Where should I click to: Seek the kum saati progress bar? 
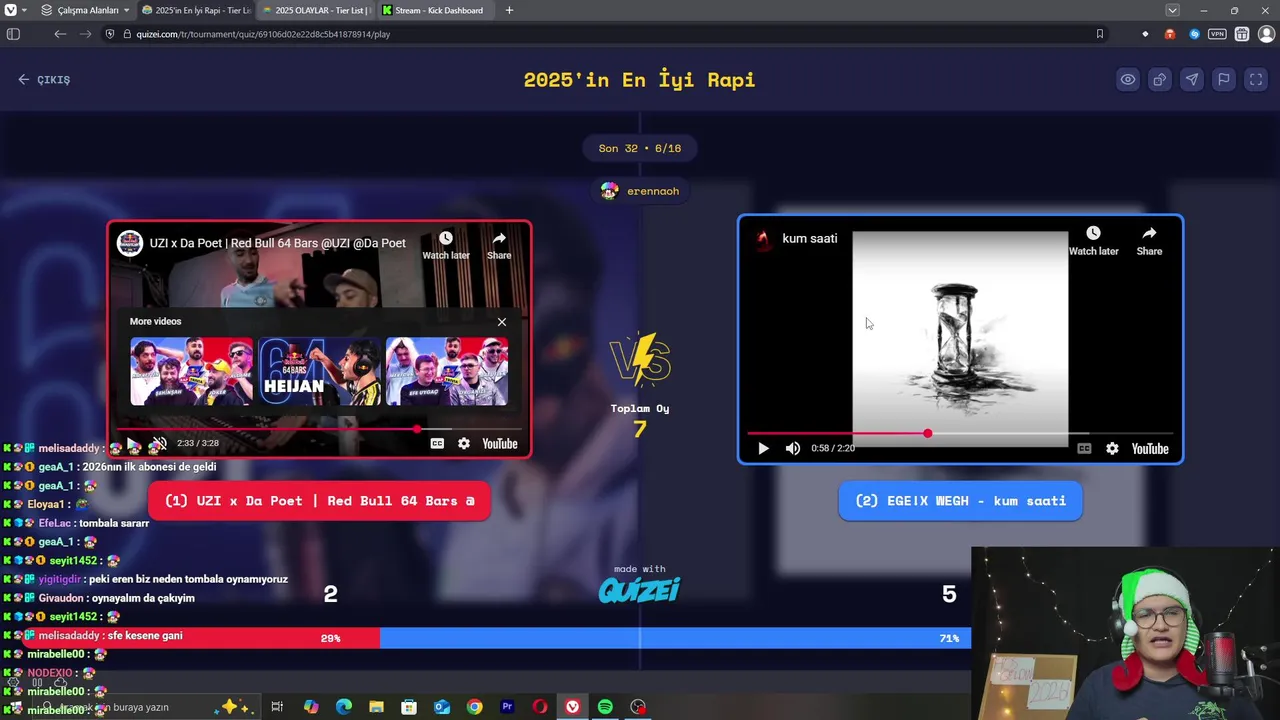point(960,434)
